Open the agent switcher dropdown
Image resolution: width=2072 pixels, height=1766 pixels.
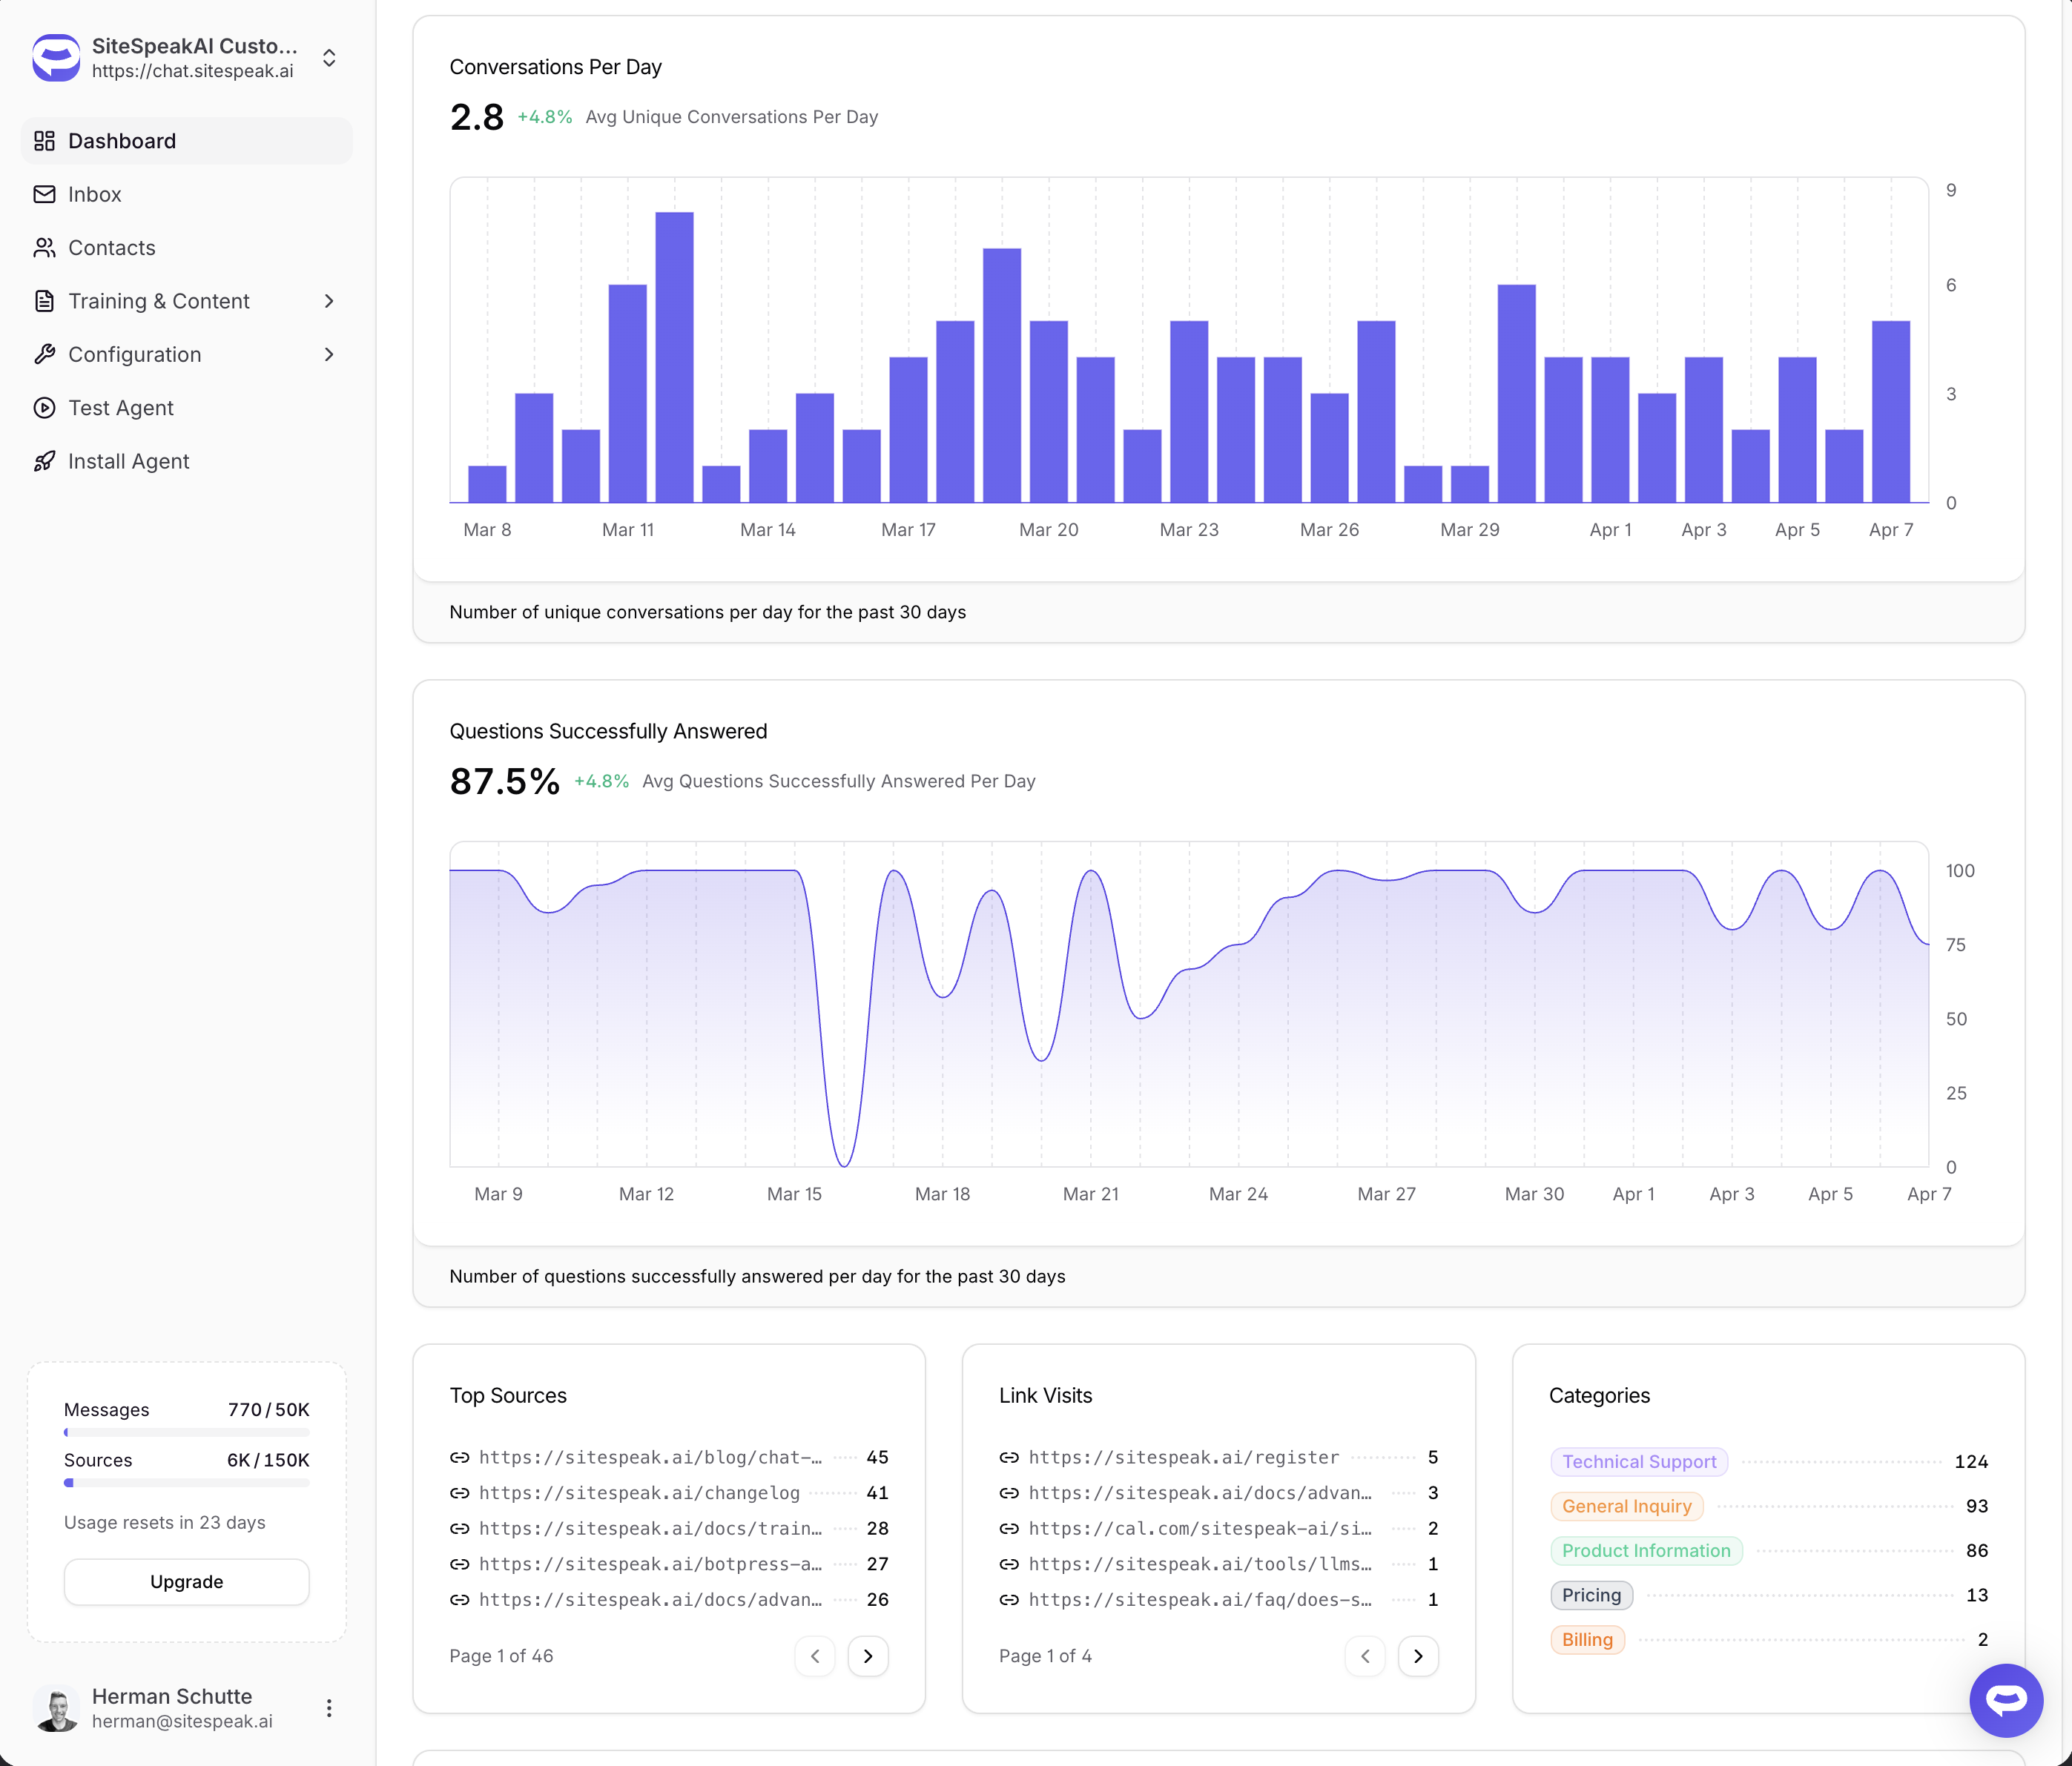tap(329, 58)
